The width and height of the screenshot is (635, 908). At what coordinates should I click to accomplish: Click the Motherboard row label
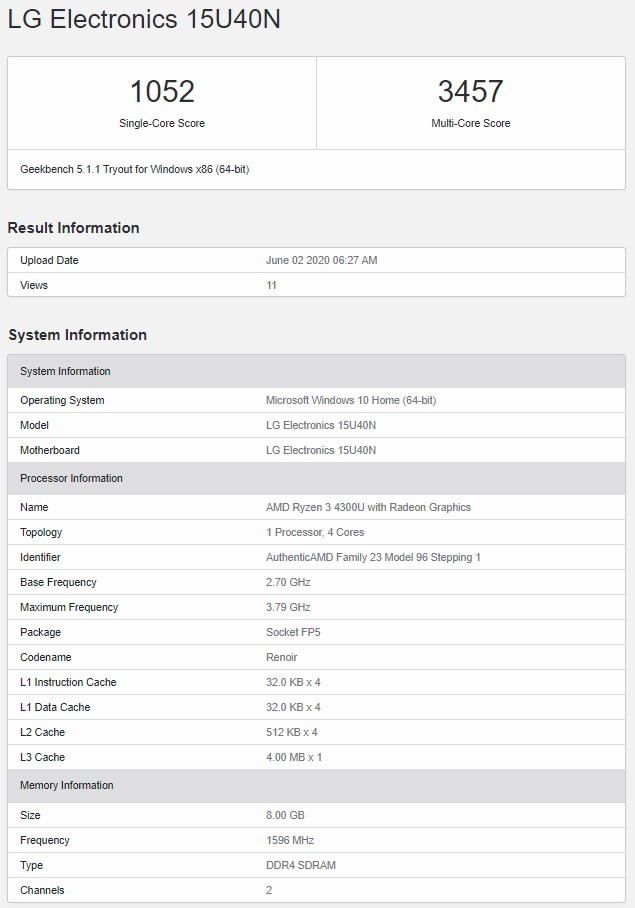click(x=50, y=451)
